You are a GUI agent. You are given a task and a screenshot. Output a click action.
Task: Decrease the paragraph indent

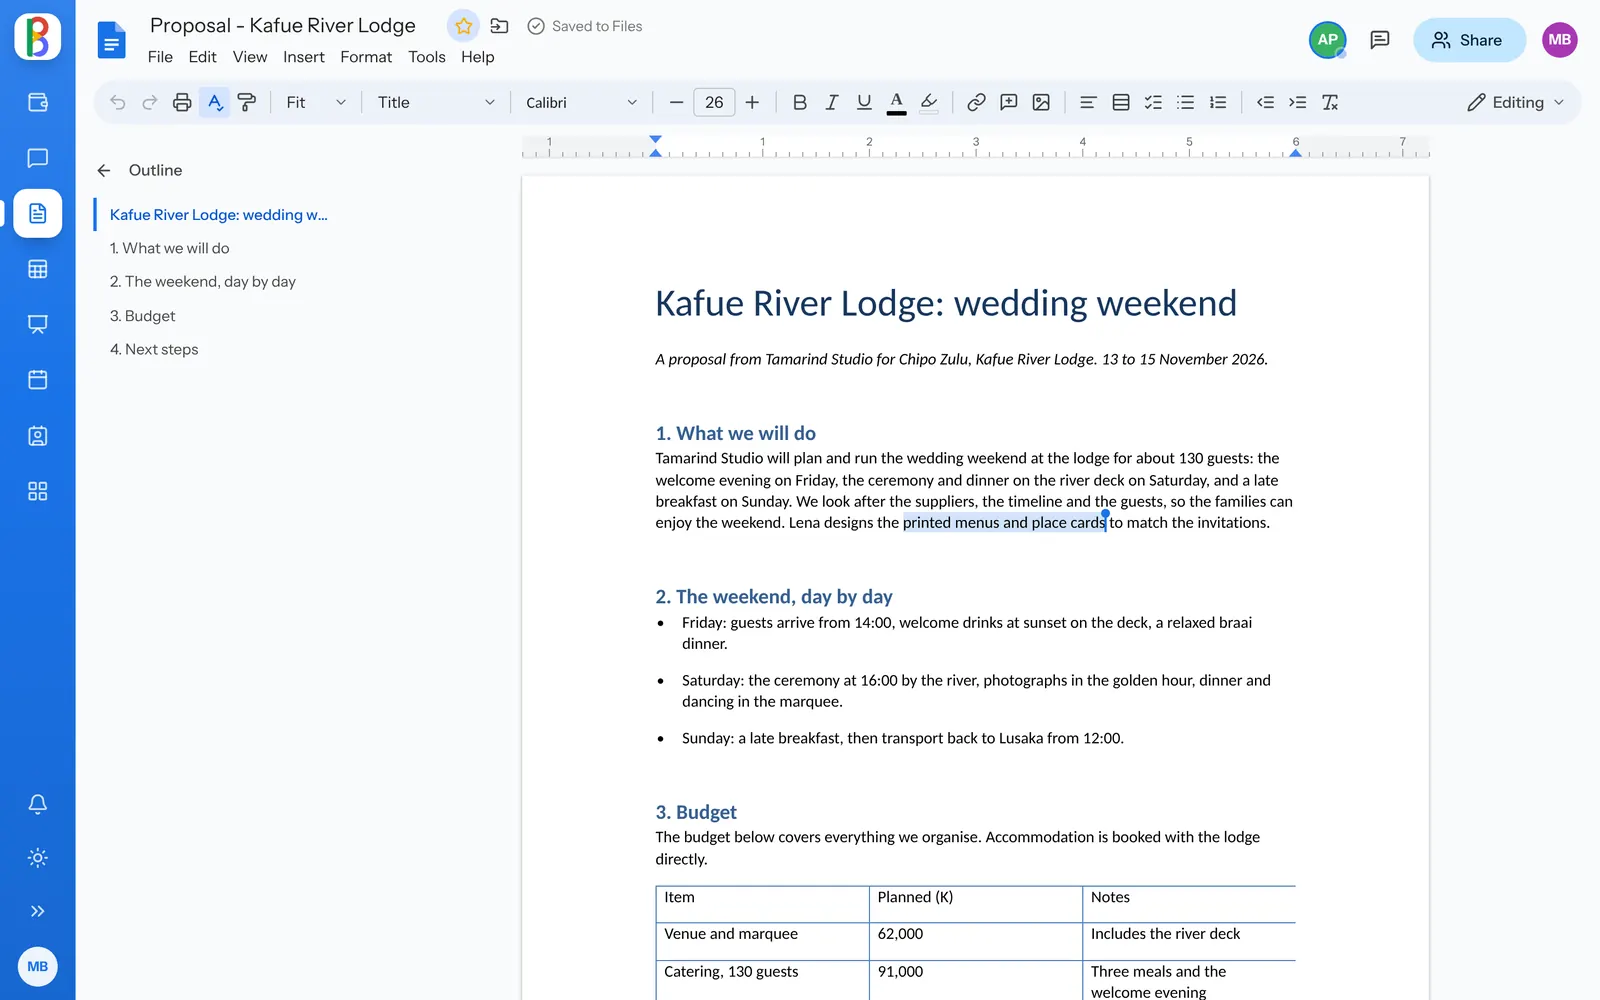coord(1265,102)
